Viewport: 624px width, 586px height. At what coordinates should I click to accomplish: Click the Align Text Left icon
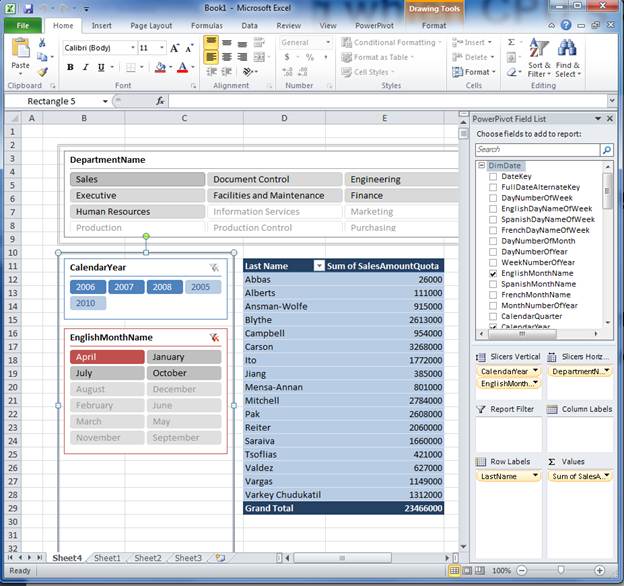click(x=211, y=57)
